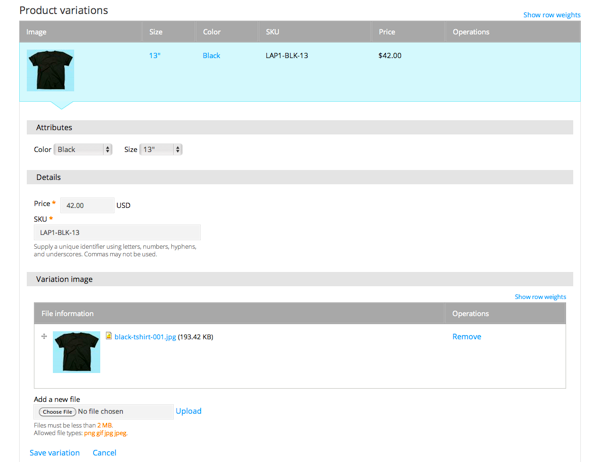This screenshot has height=462, width=600.
Task: Click the Price input field showing 42.00
Action: coord(87,205)
